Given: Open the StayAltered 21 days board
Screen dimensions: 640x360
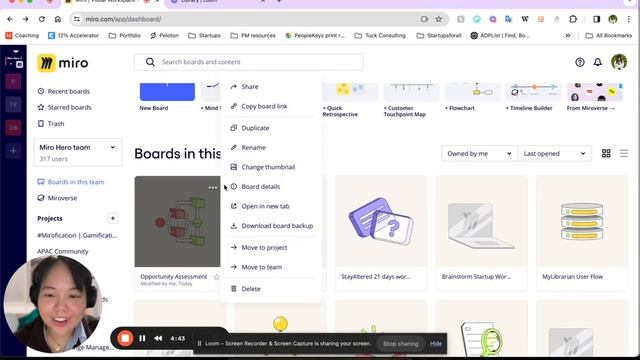Looking at the screenshot, I should click(381, 233).
